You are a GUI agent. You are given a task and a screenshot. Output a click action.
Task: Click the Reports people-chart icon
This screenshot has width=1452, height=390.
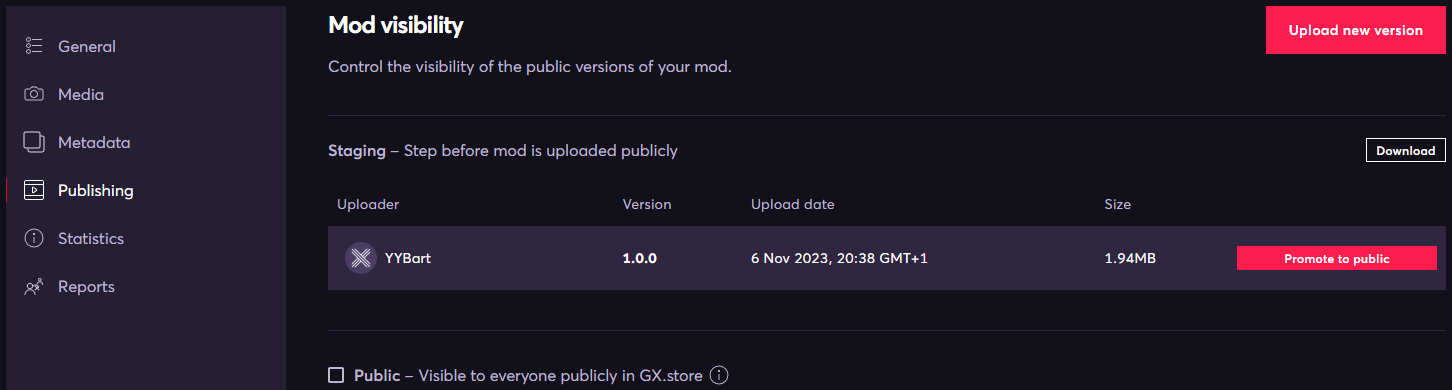point(34,286)
